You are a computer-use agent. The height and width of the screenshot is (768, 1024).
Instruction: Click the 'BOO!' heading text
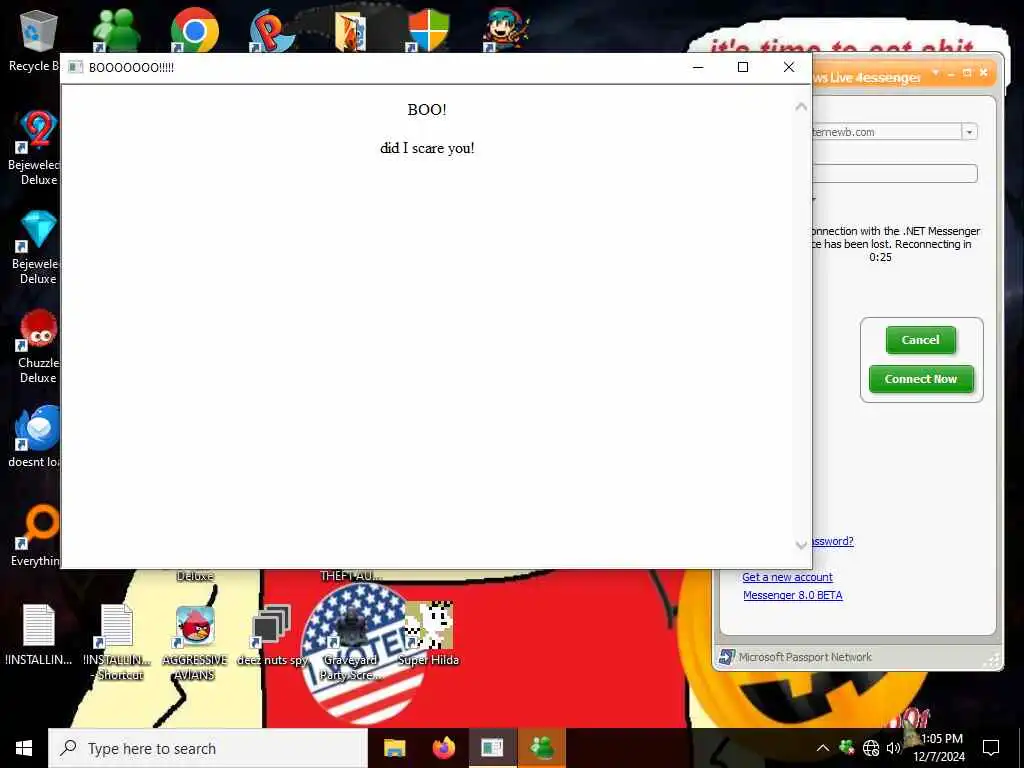(427, 110)
